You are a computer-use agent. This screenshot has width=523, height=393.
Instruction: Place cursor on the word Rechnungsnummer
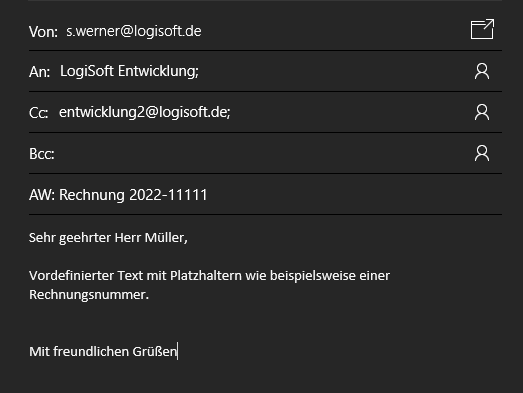click(89, 295)
